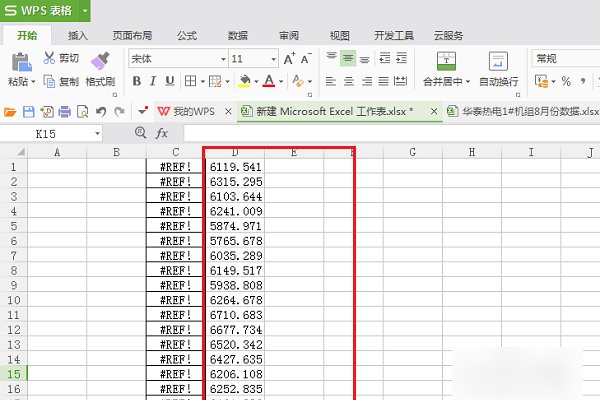This screenshot has width=600, height=400.
Task: Switch to 华泰热电1#机组8月份数据.xlsx tab
Action: (523, 111)
